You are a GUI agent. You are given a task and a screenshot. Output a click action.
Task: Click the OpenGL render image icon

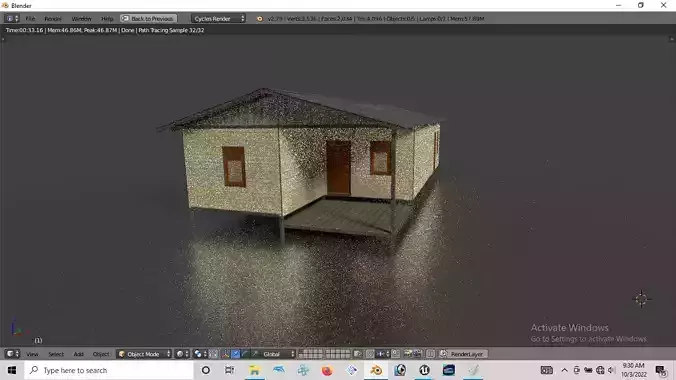point(407,354)
